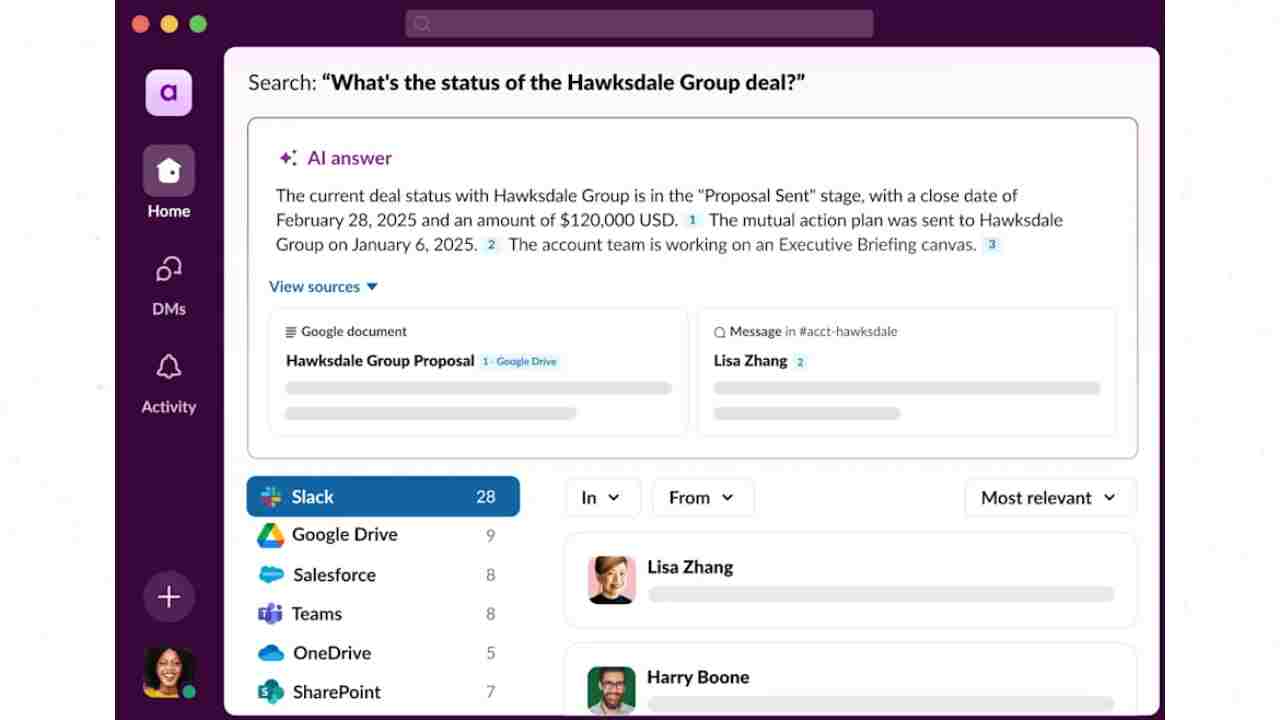Screen dimensions: 1280x720
Task: Create new item with the plus button
Action: [168, 596]
